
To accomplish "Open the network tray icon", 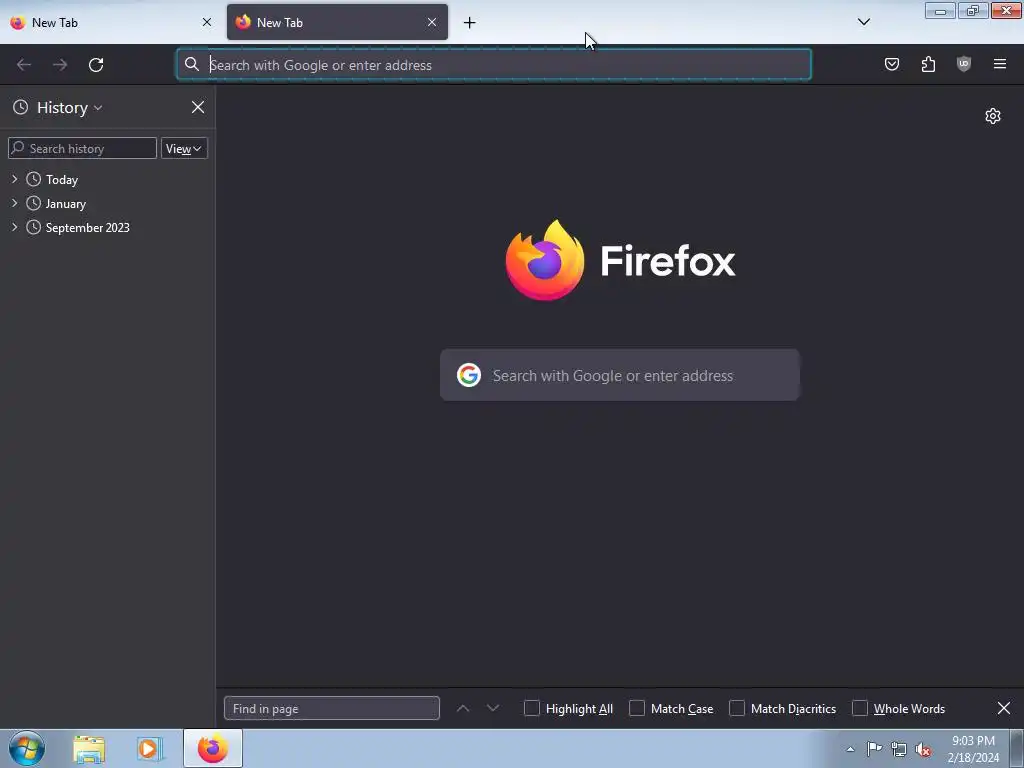I will click(899, 749).
